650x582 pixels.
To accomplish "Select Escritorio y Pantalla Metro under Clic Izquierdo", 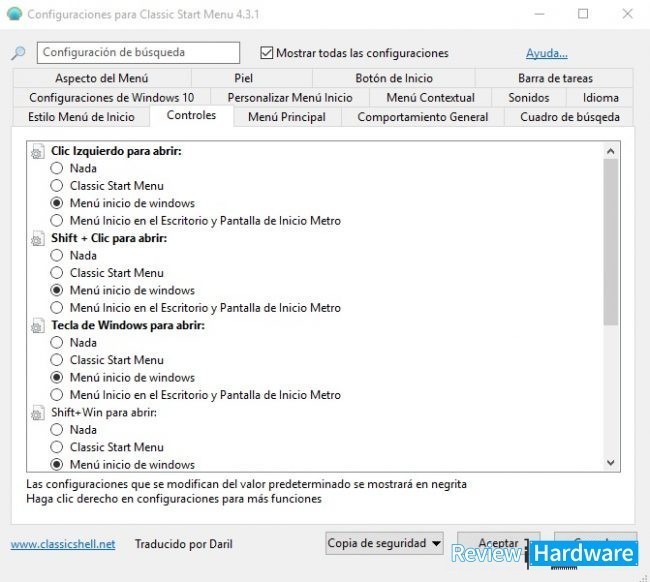I will coord(57,221).
